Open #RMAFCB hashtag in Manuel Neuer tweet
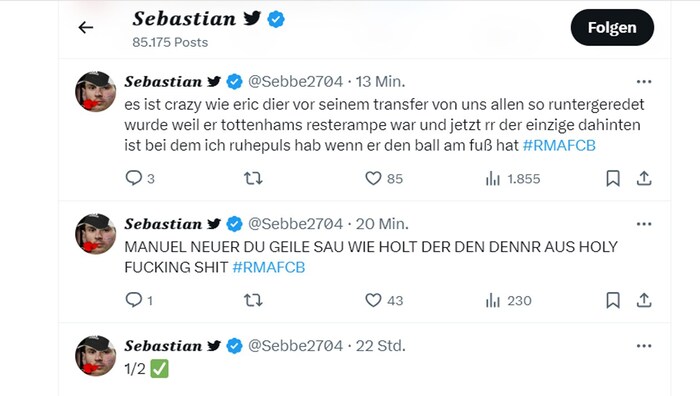 [269, 267]
